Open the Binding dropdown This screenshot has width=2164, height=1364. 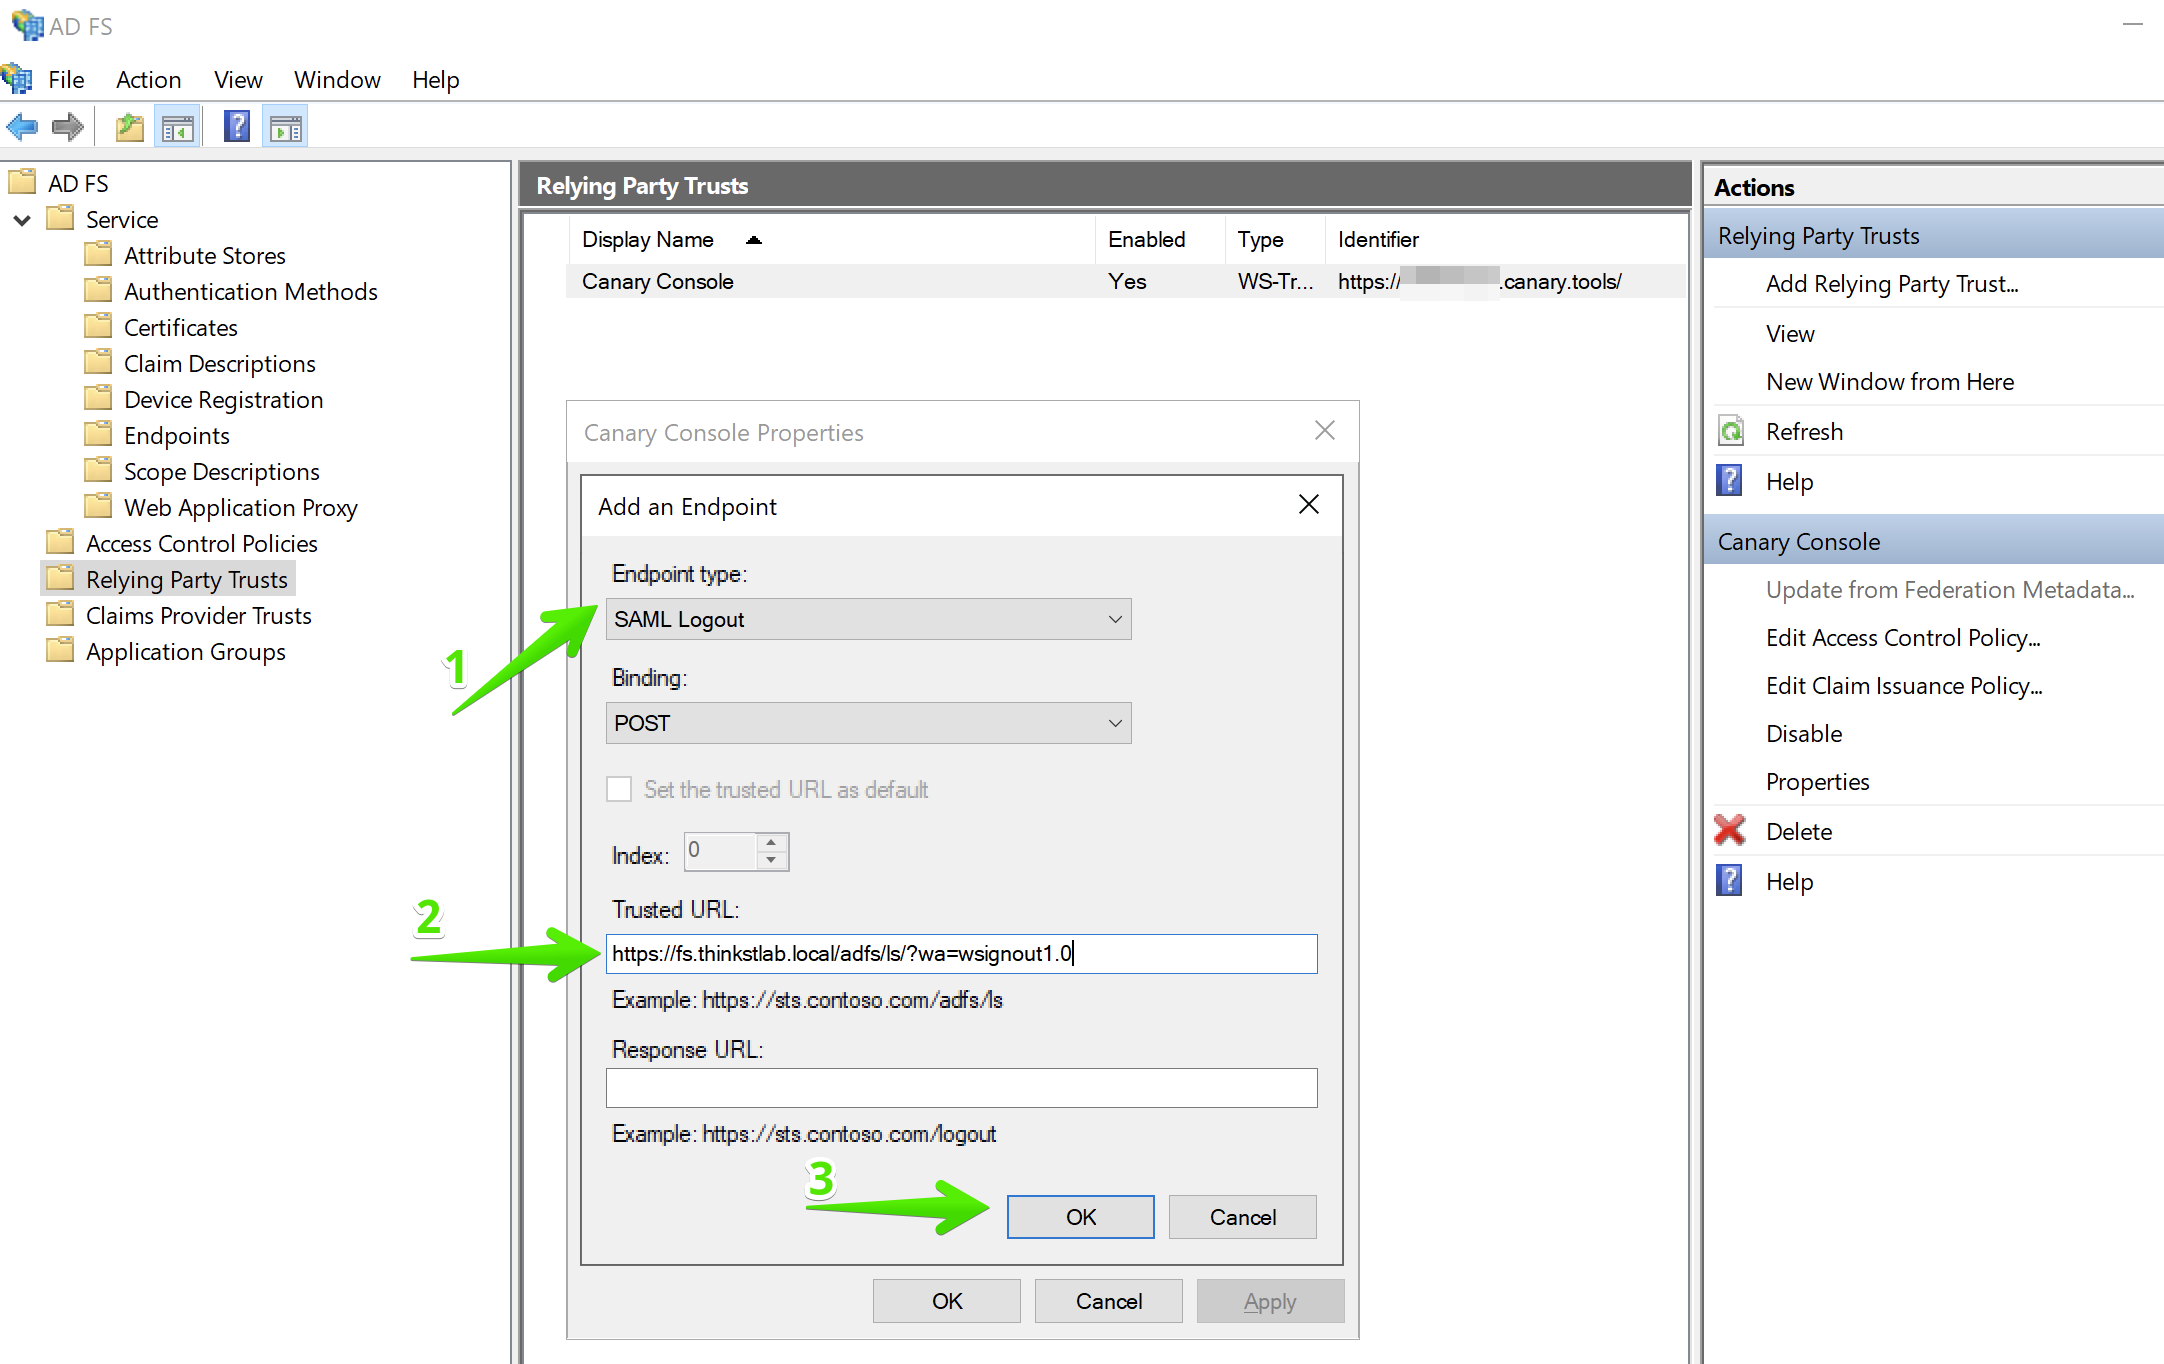[x=868, y=723]
